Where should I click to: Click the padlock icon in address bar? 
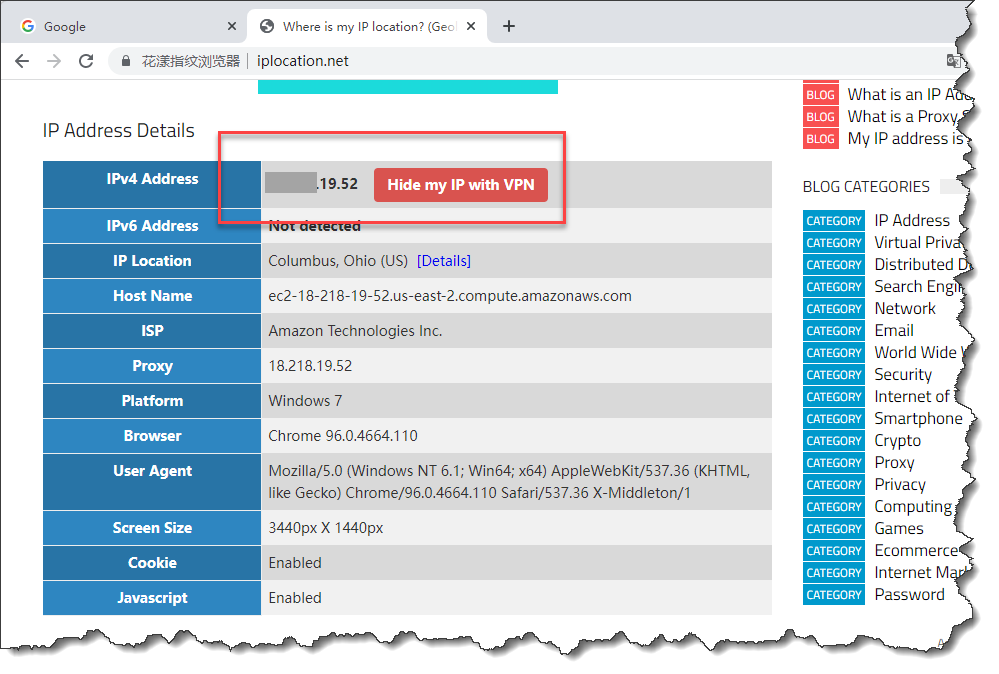[x=126, y=61]
